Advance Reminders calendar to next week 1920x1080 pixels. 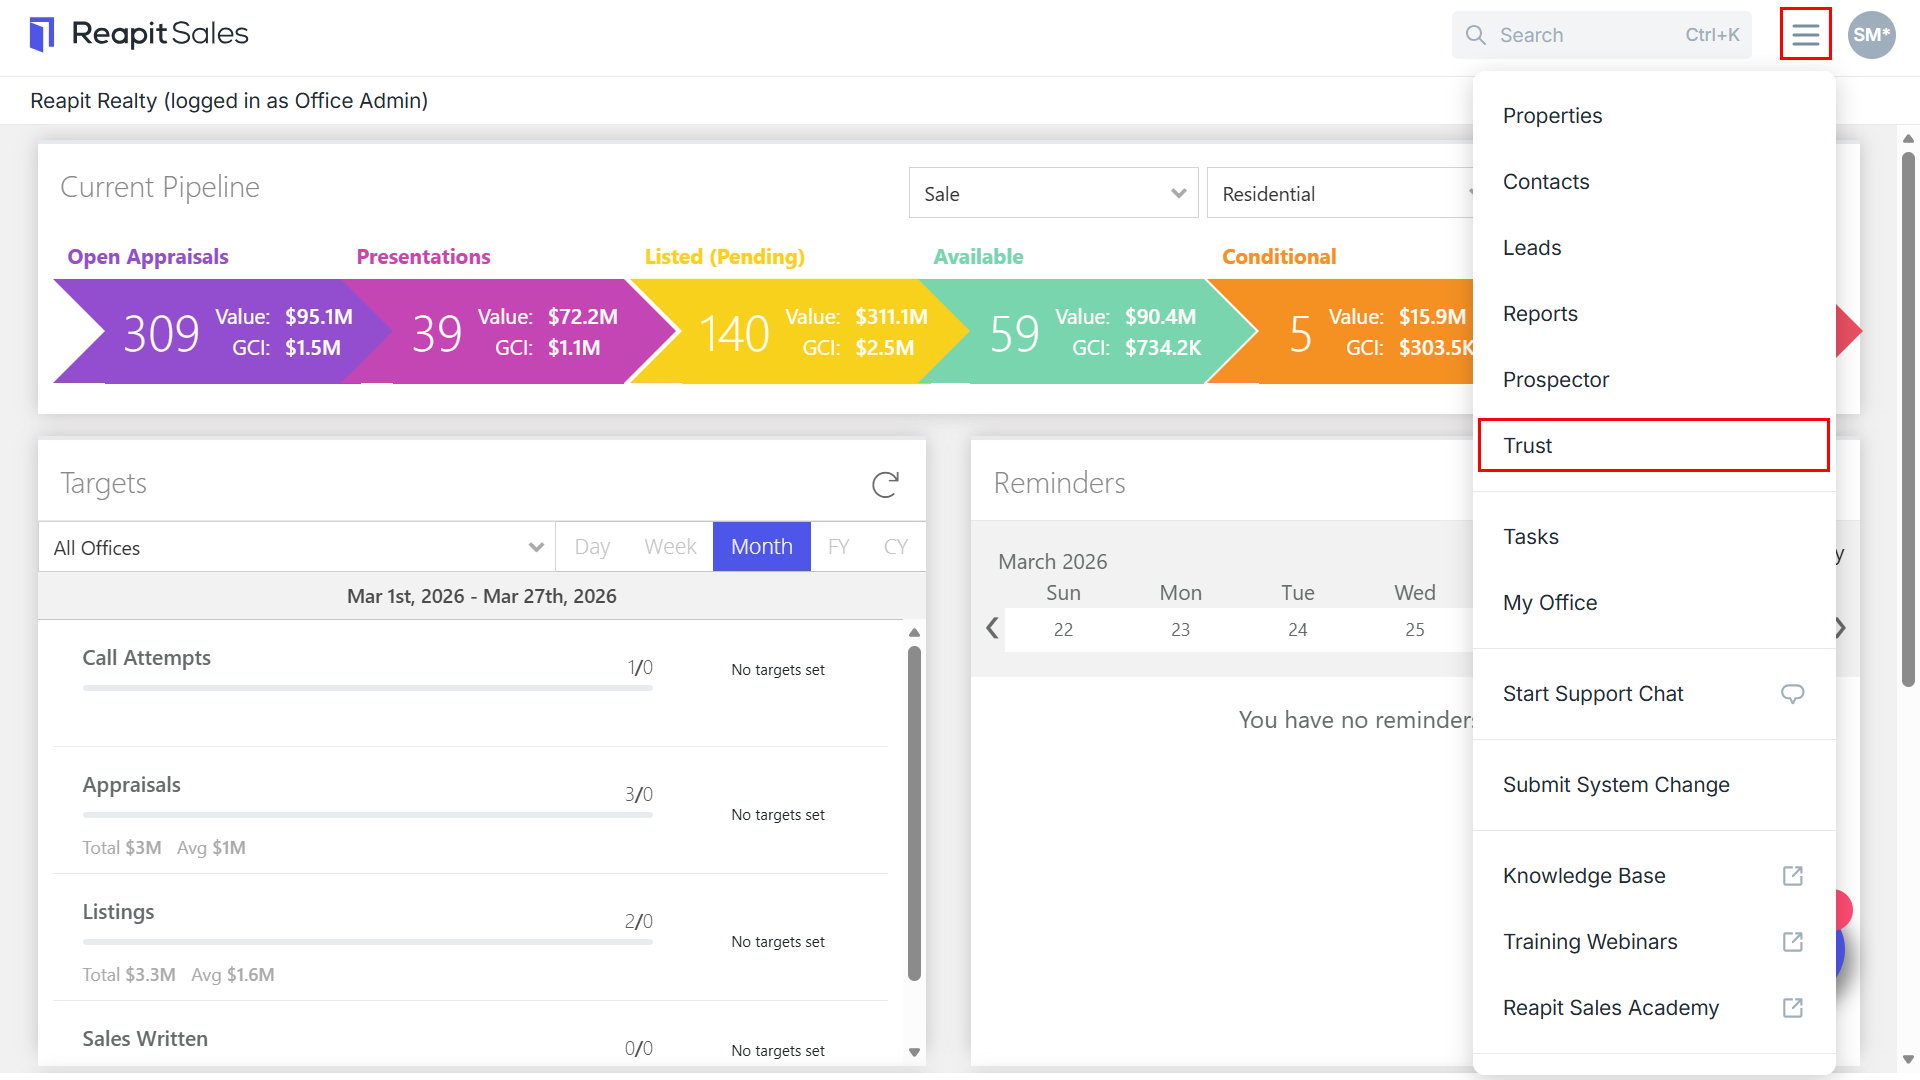point(1840,628)
